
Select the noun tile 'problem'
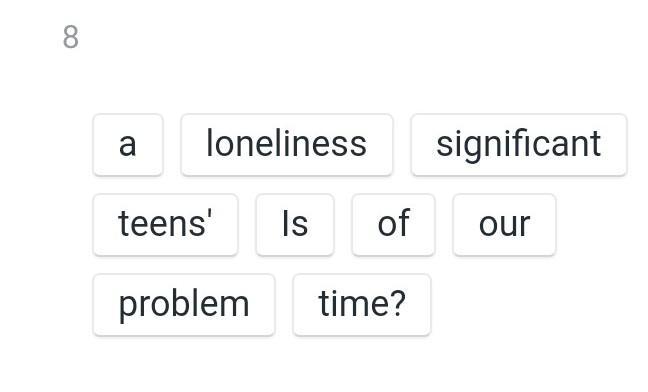pyautogui.click(x=184, y=305)
